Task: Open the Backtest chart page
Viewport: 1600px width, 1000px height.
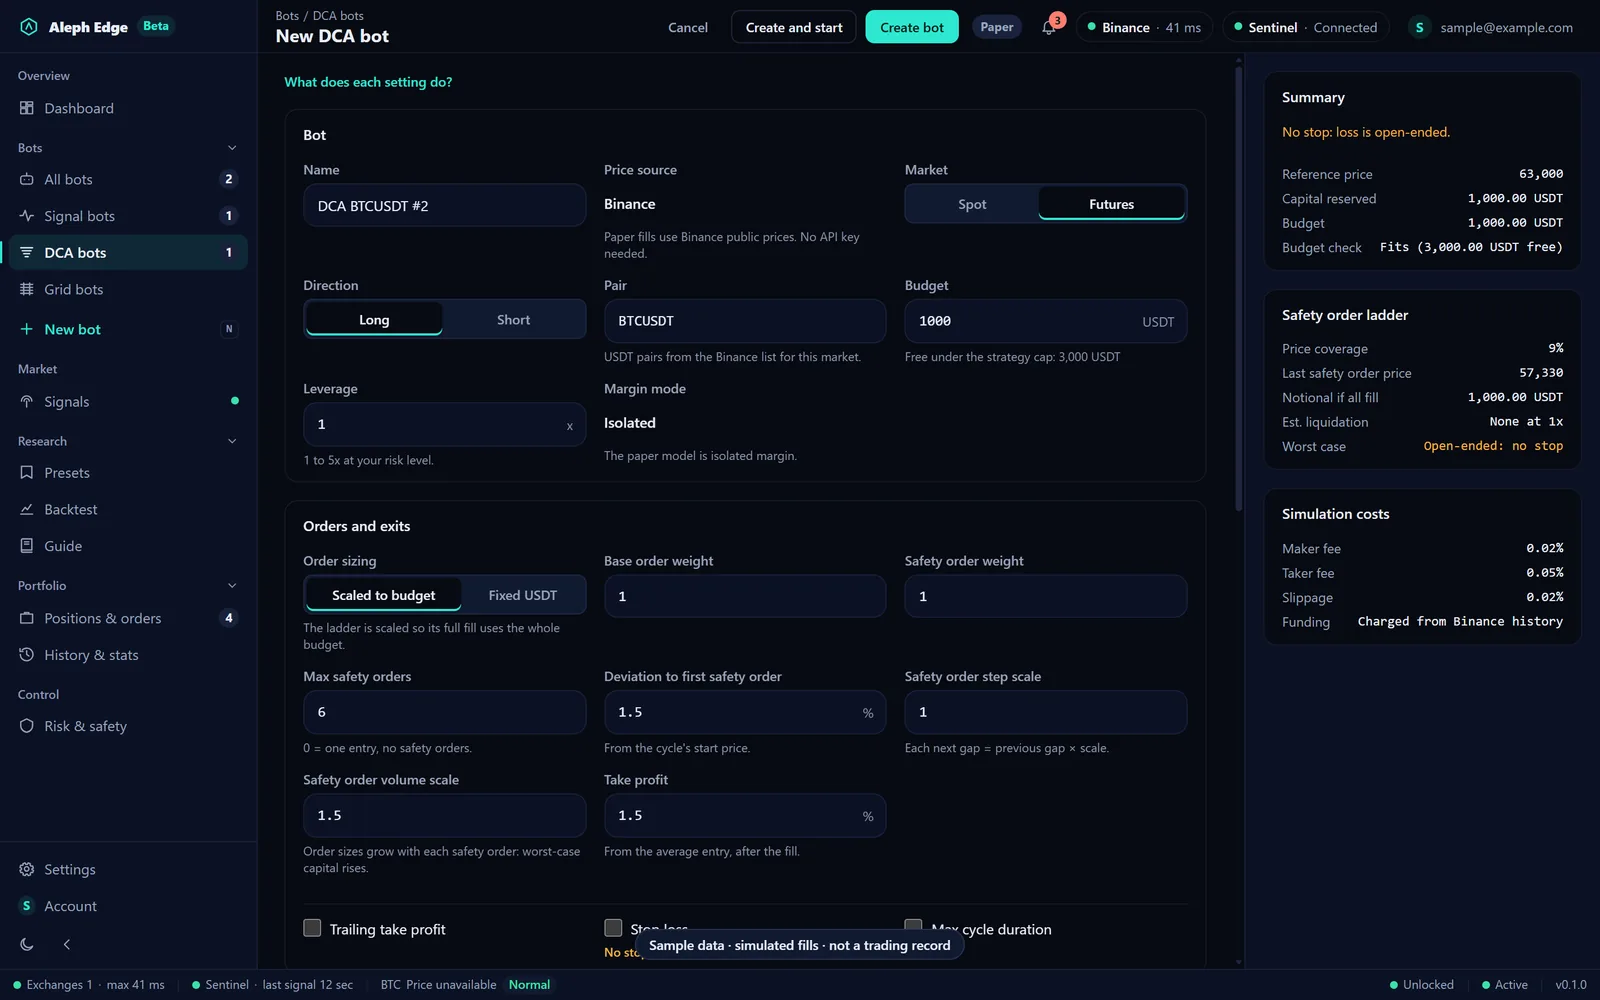Action: coord(128,510)
